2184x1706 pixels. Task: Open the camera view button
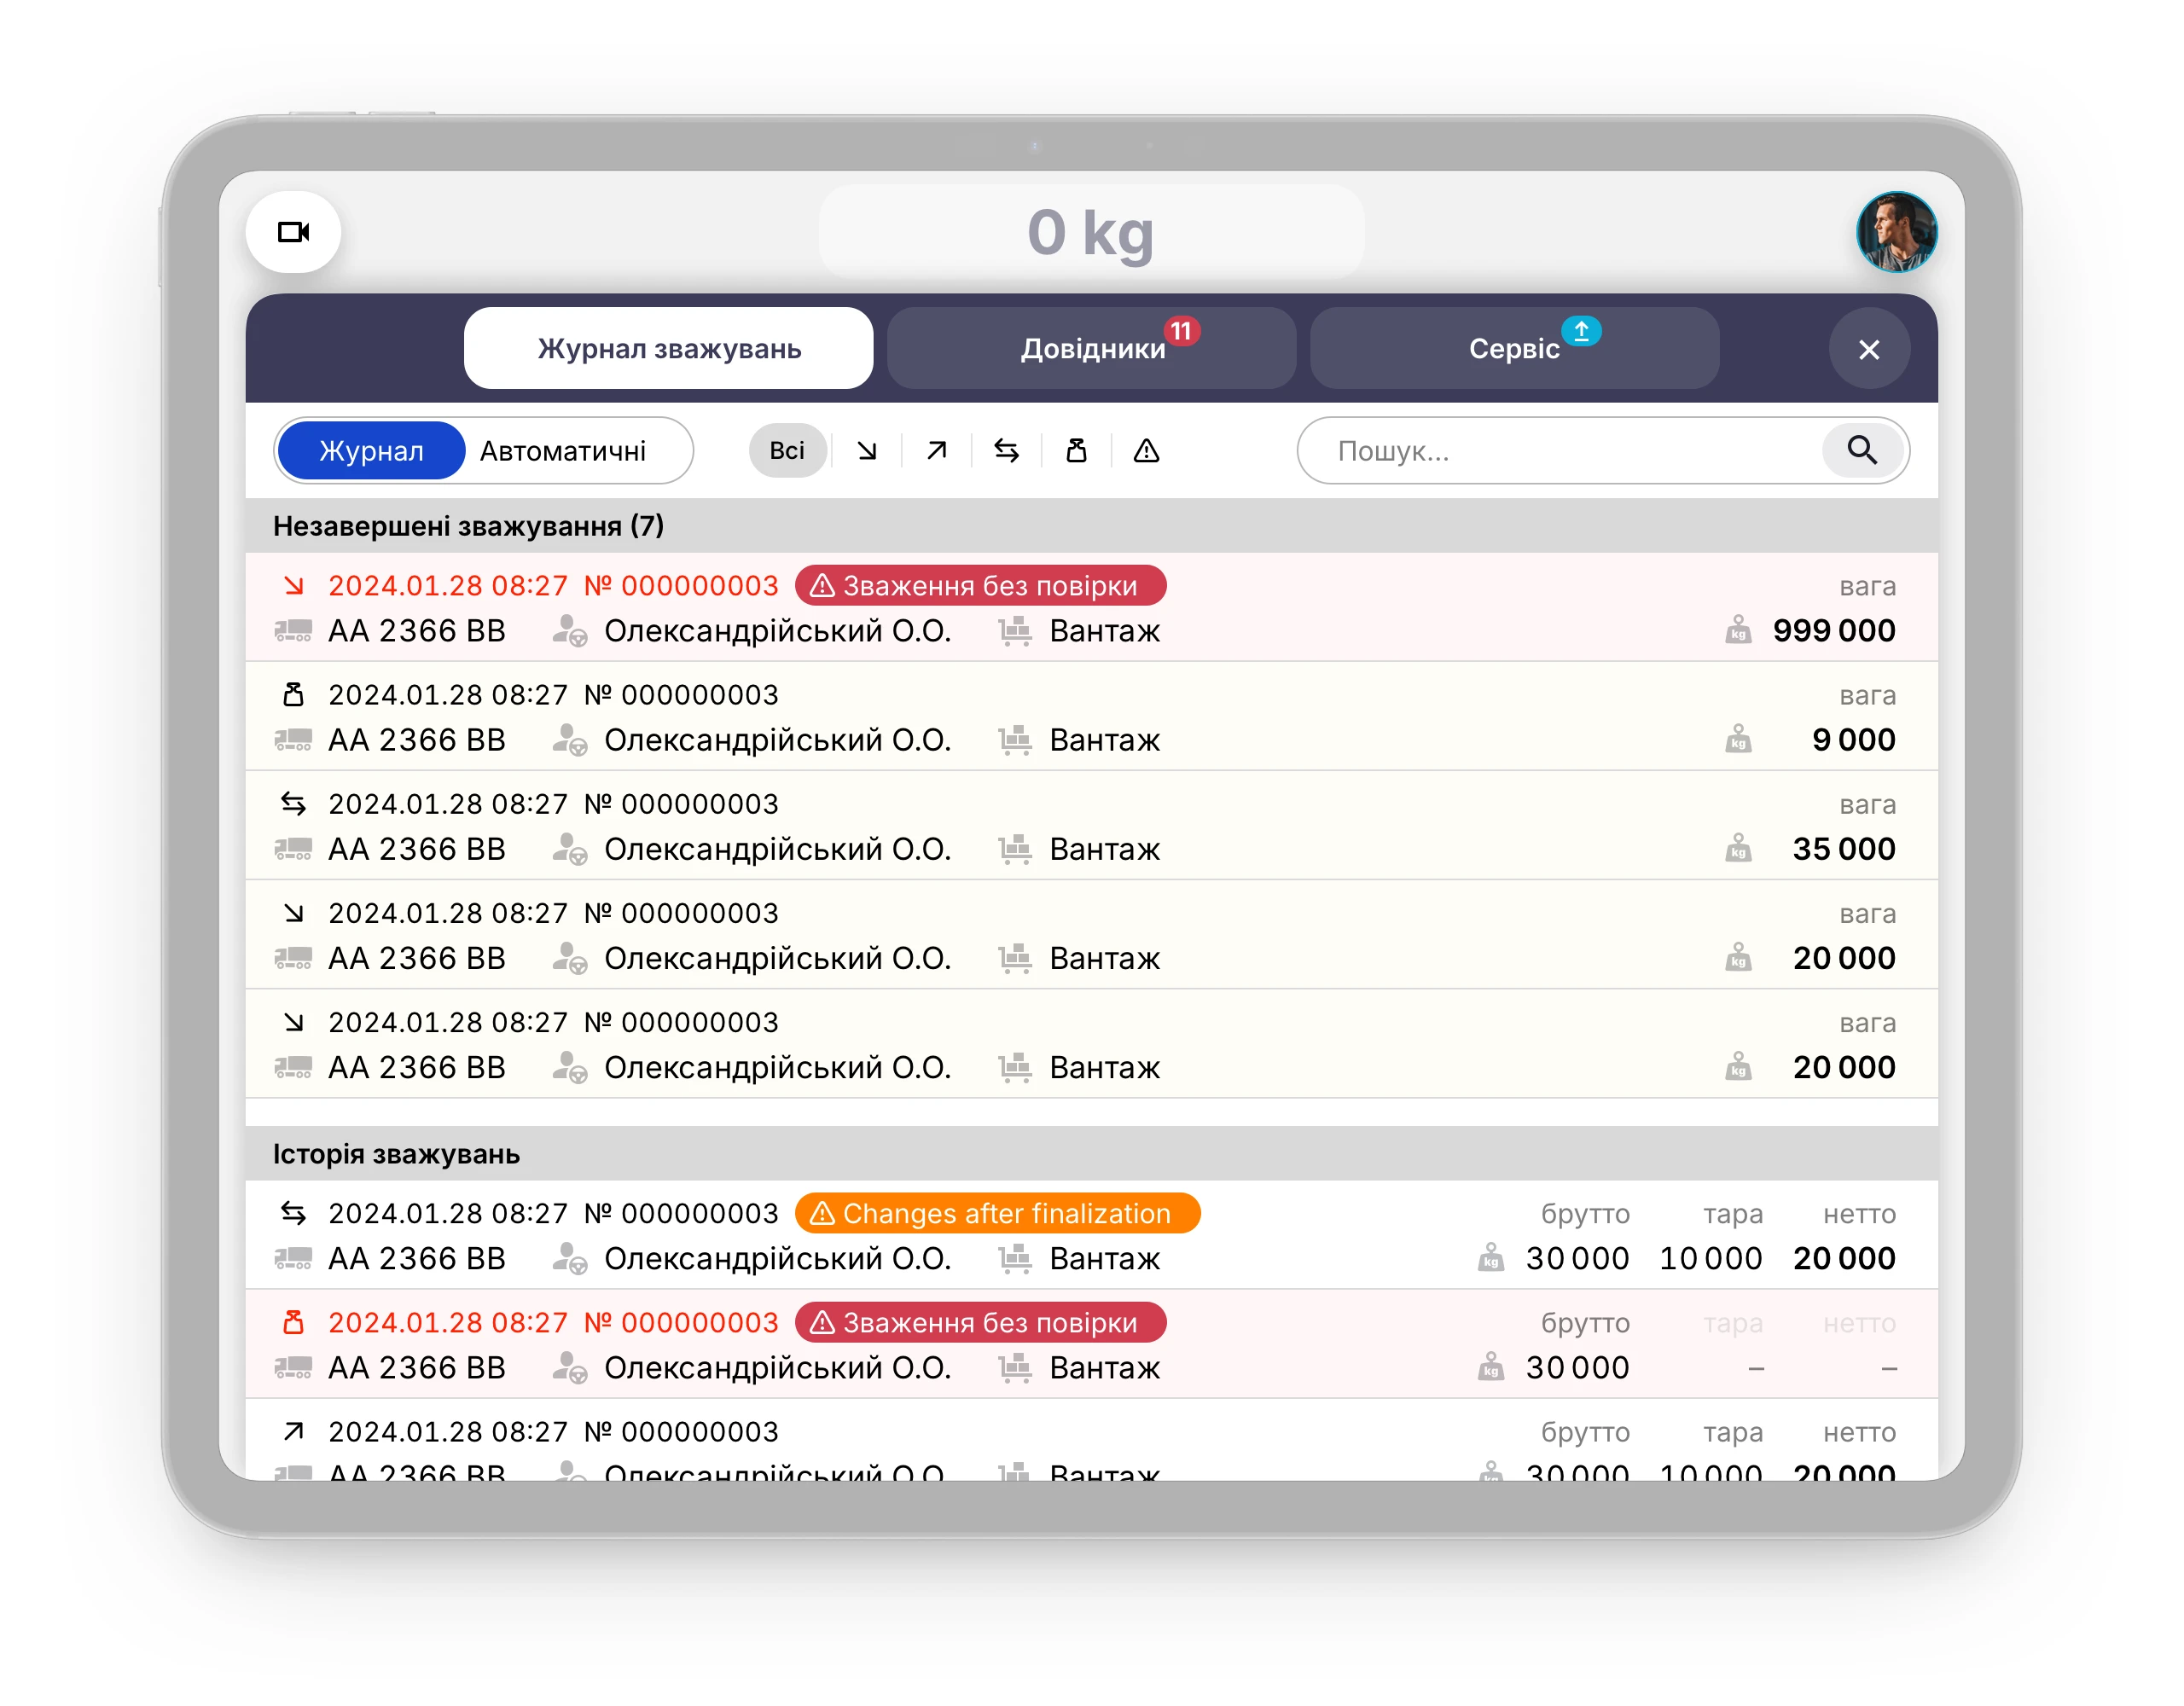293,232
